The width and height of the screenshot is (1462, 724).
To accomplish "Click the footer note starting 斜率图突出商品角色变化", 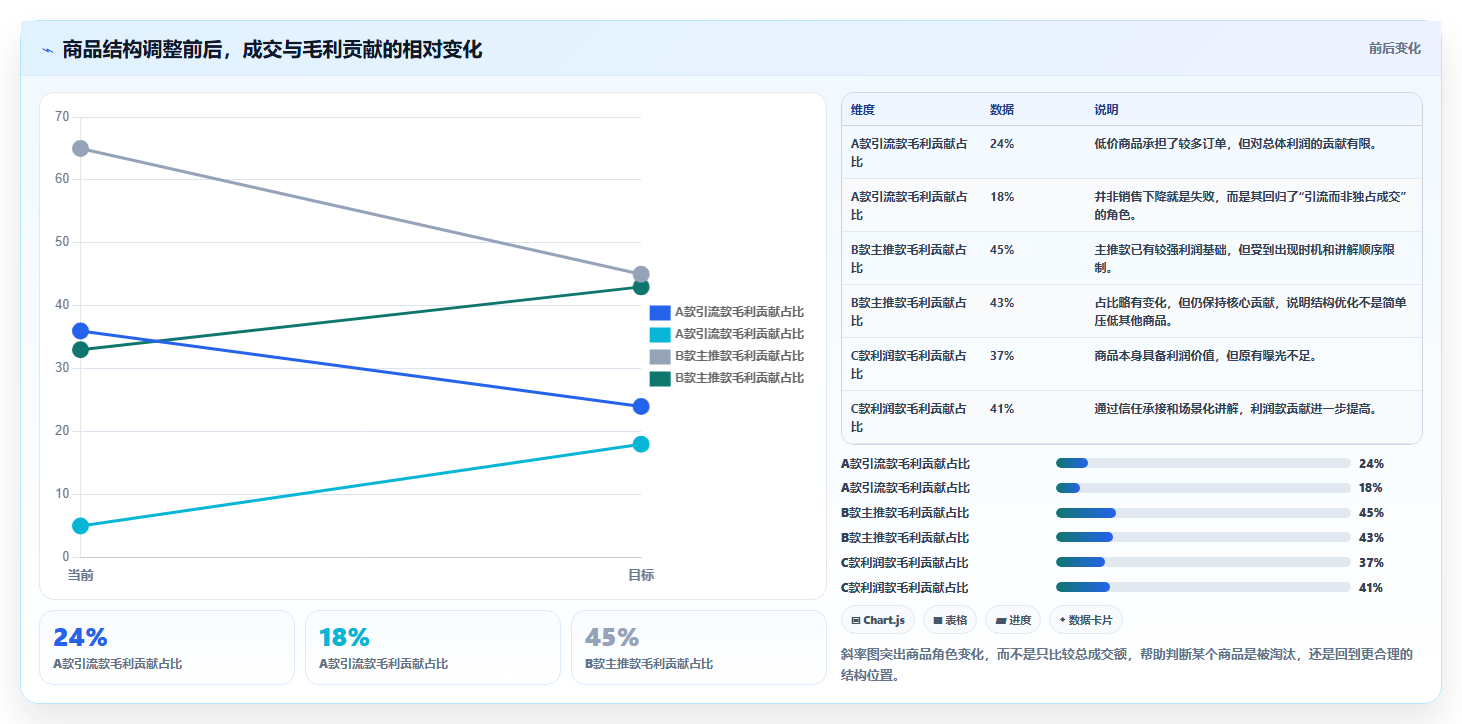I will pyautogui.click(x=1127, y=664).
